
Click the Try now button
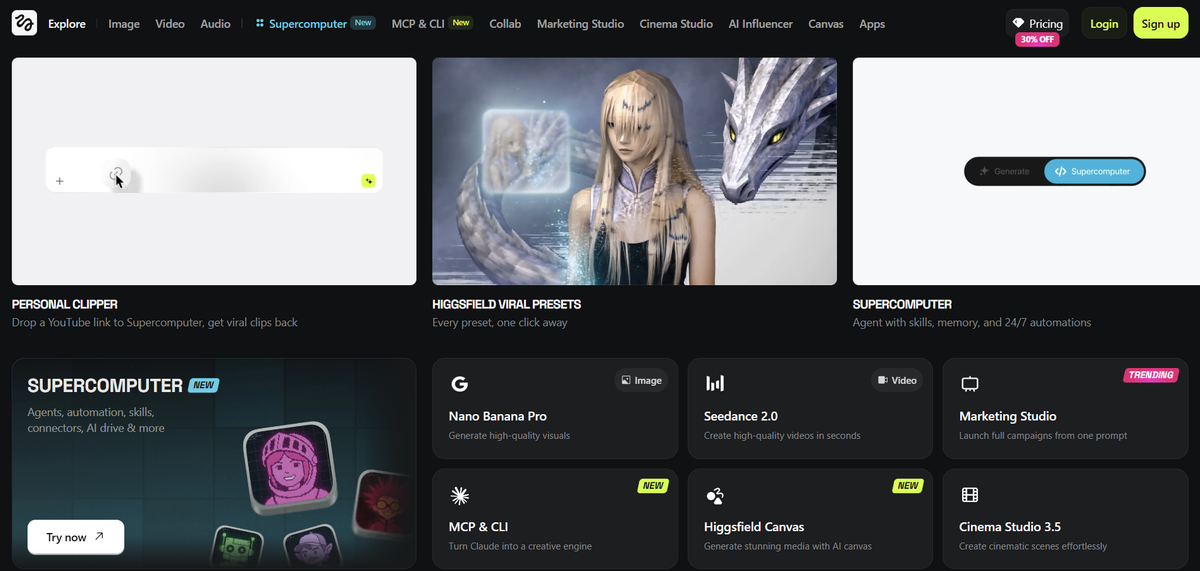coord(76,537)
